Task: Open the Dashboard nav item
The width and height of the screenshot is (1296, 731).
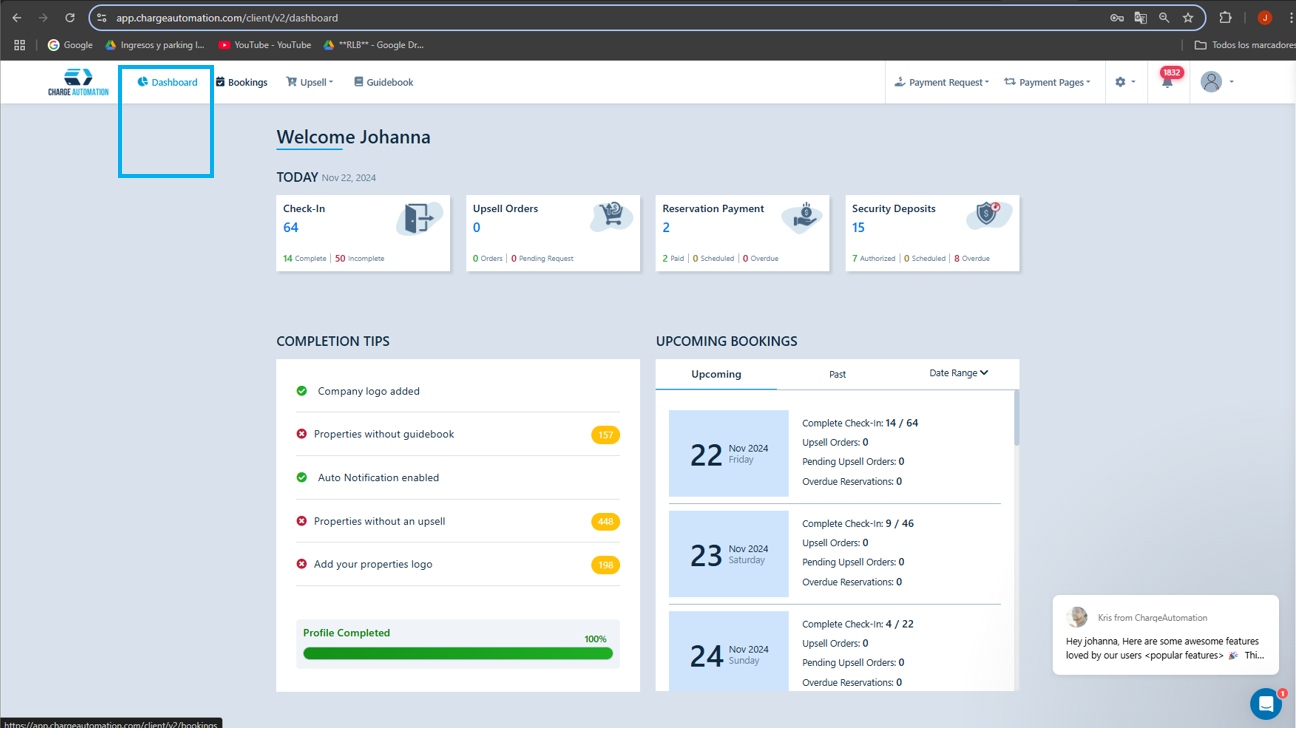Action: (167, 82)
